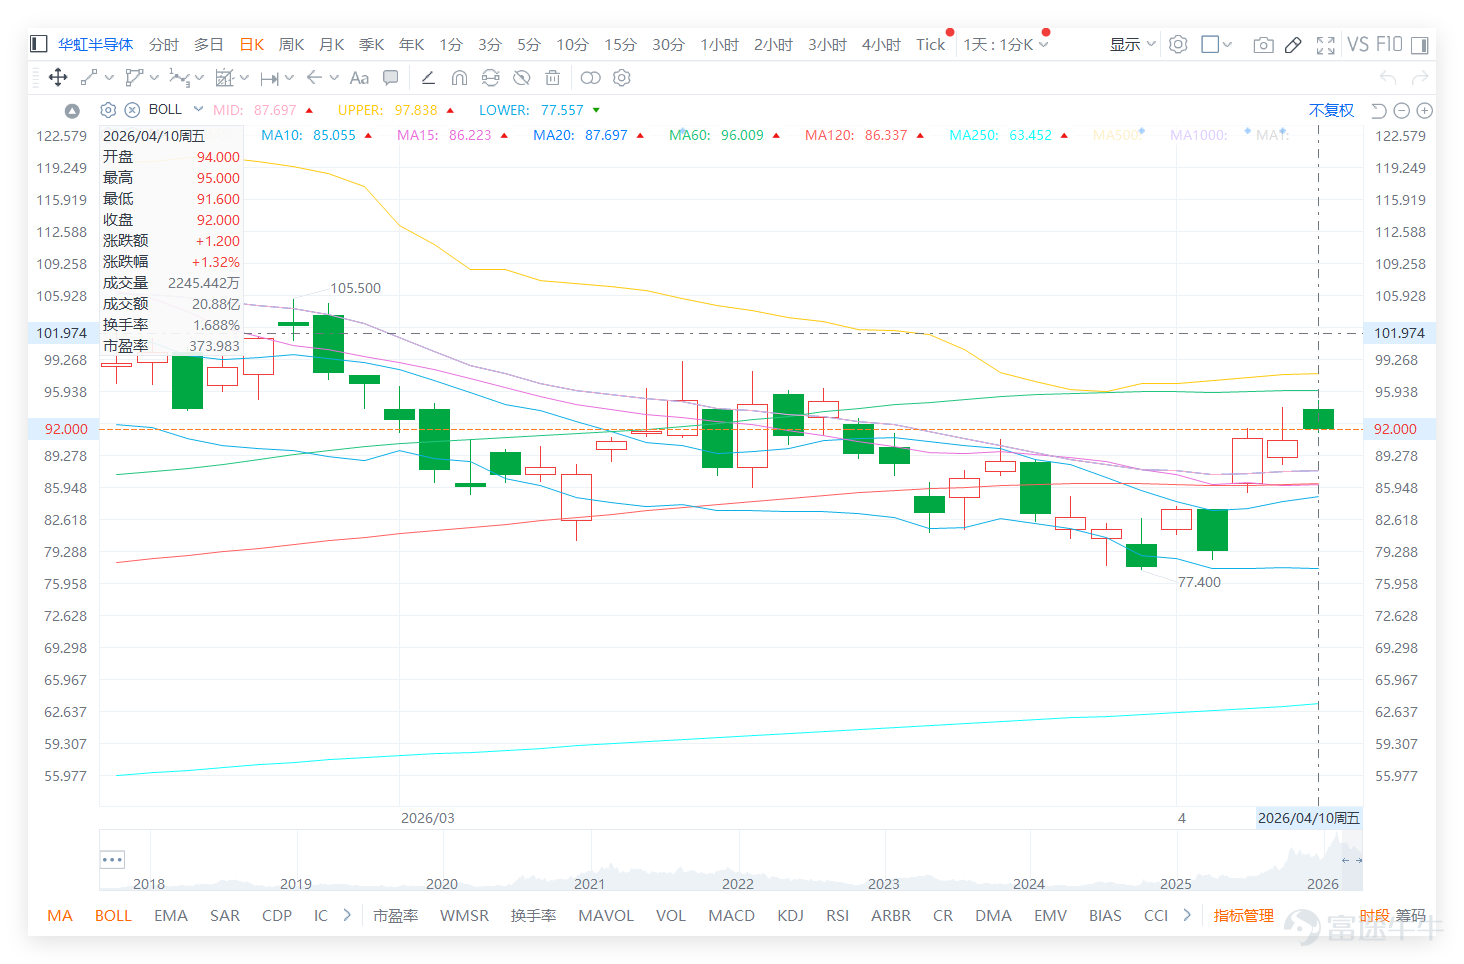Open the F10 company info
The height and width of the screenshot is (964, 1464).
click(1389, 44)
